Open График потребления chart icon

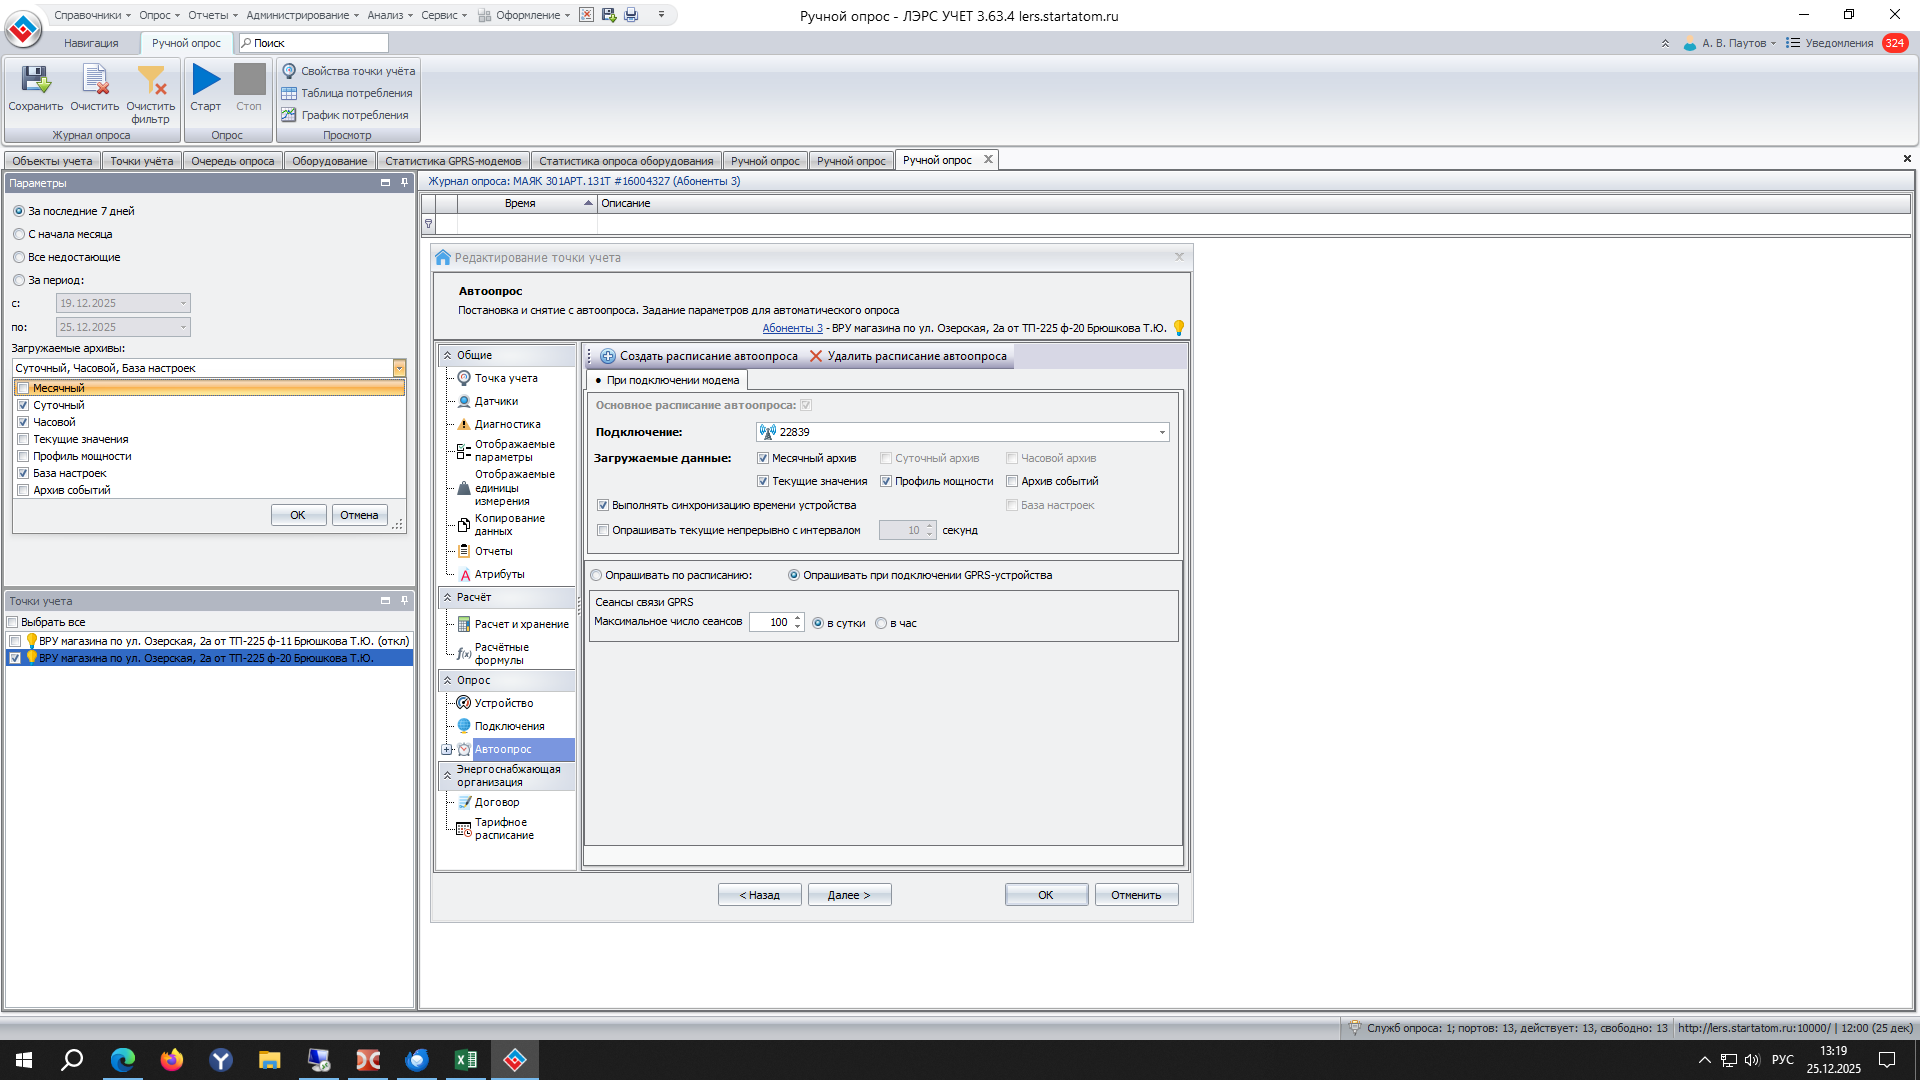point(289,115)
